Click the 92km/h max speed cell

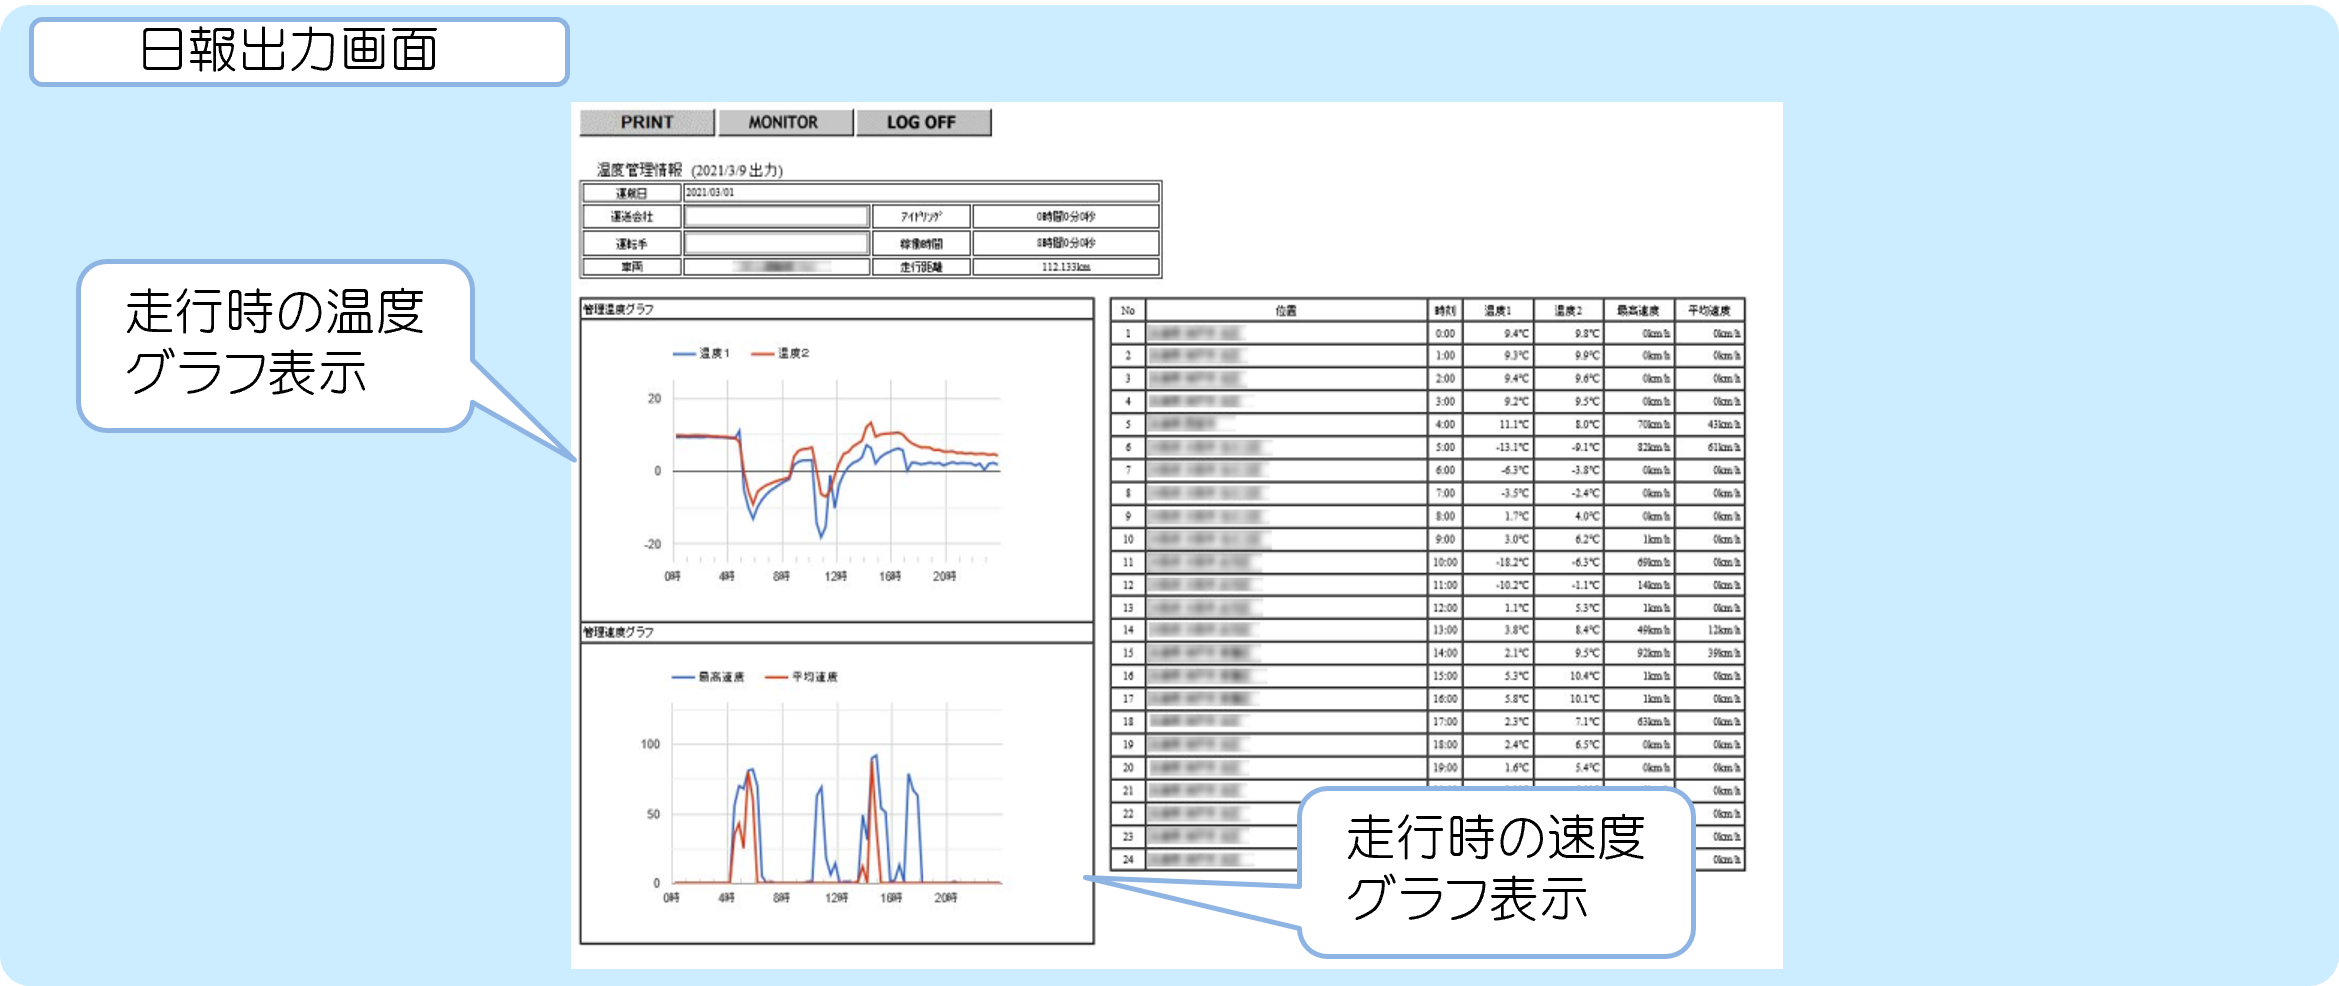(x=1638, y=653)
